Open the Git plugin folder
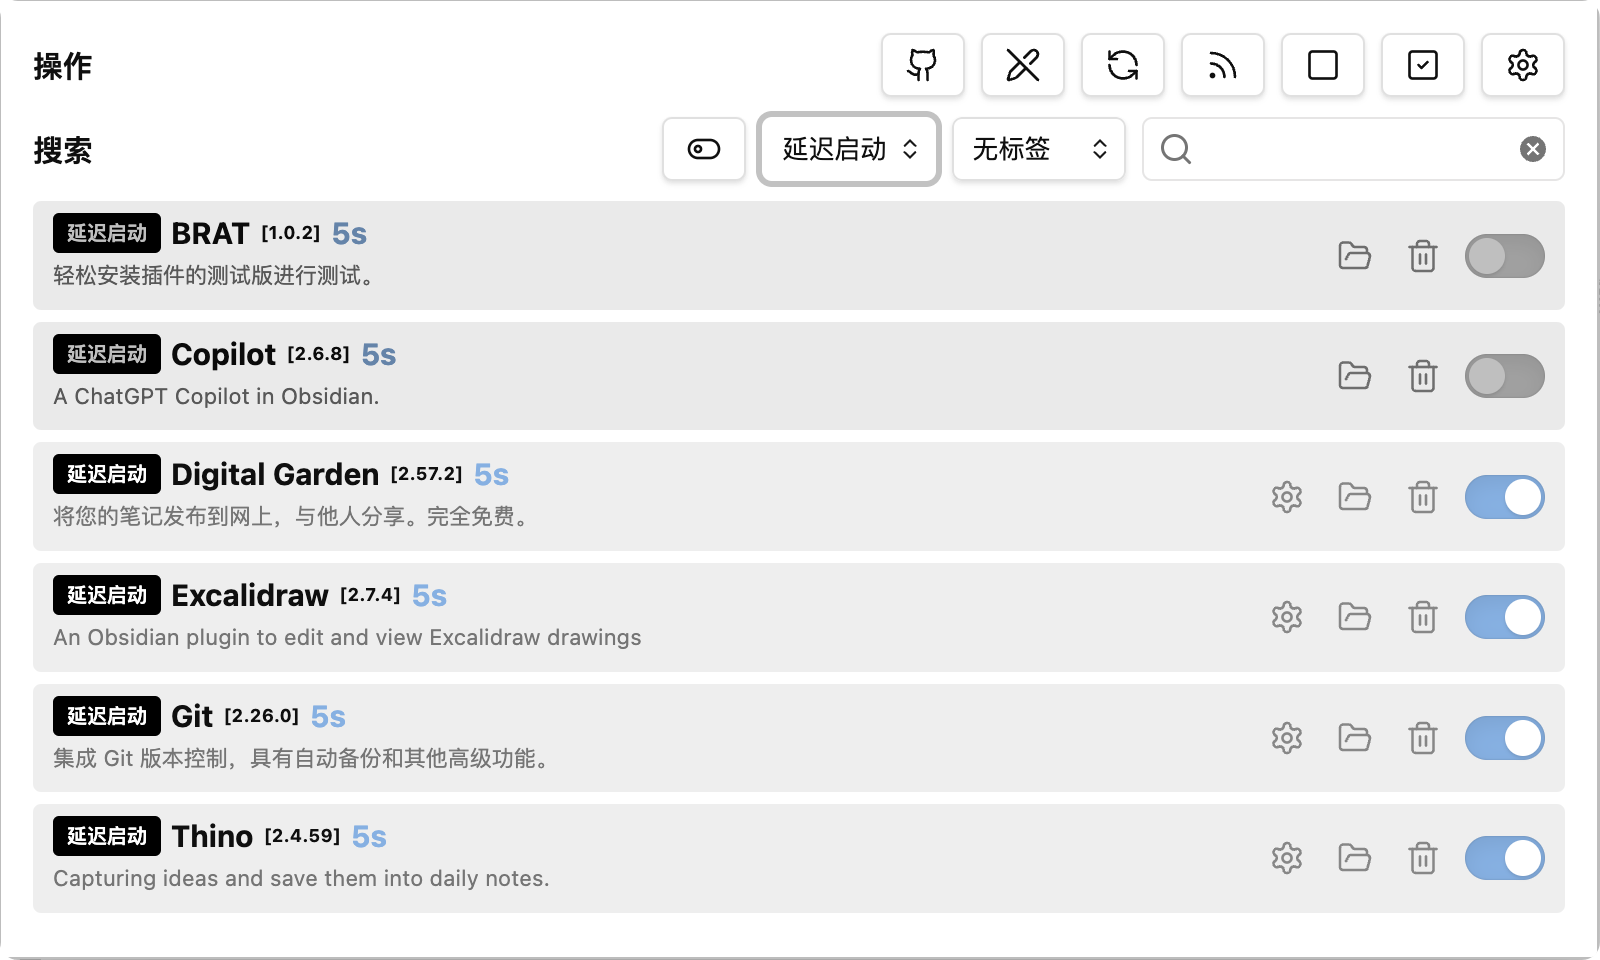1600x960 pixels. [1354, 738]
